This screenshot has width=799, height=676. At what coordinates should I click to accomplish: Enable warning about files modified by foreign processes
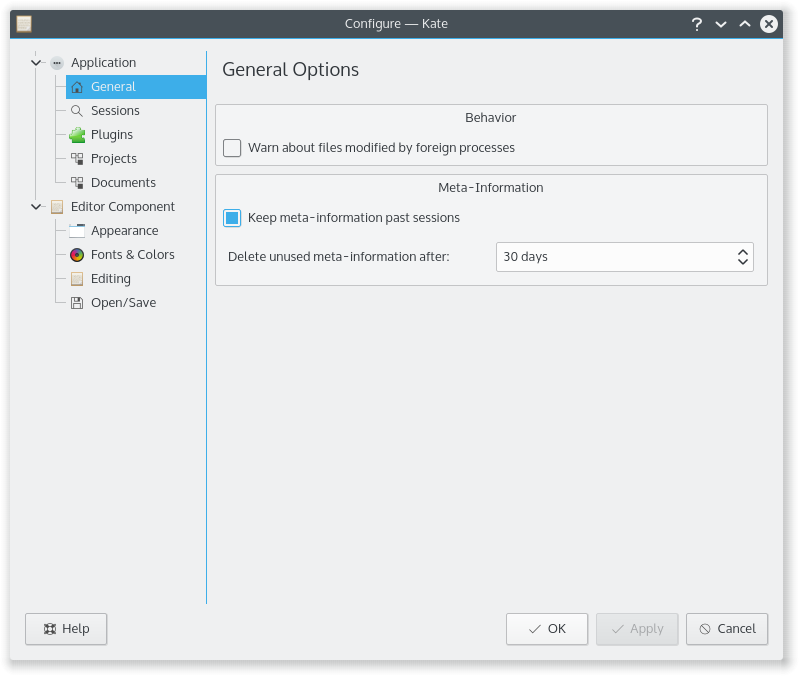point(232,148)
